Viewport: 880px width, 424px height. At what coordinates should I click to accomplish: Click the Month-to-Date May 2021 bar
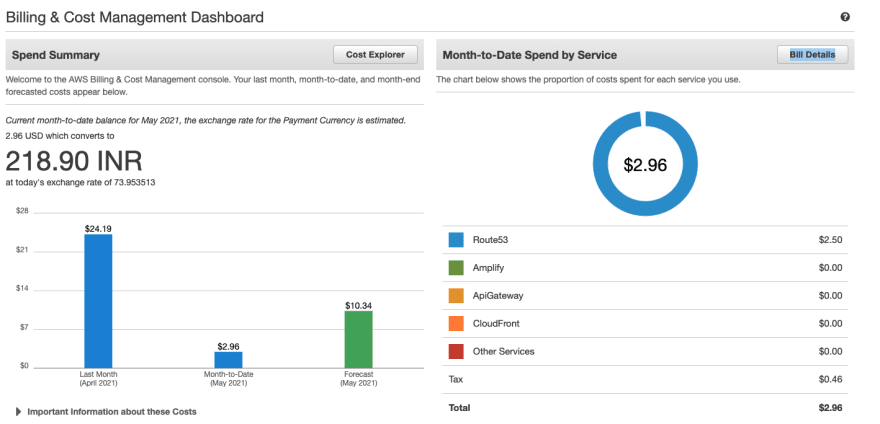[x=228, y=360]
